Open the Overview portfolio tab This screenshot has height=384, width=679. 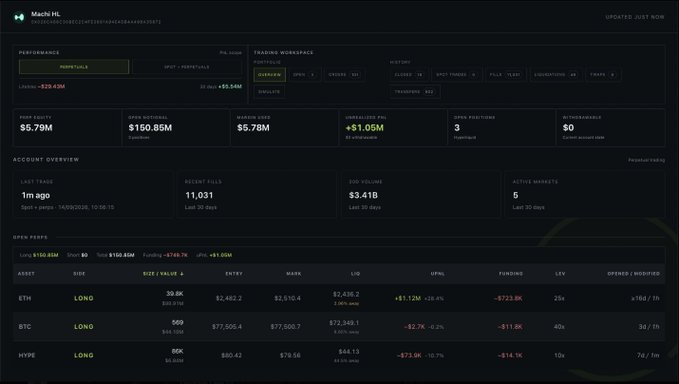269,74
